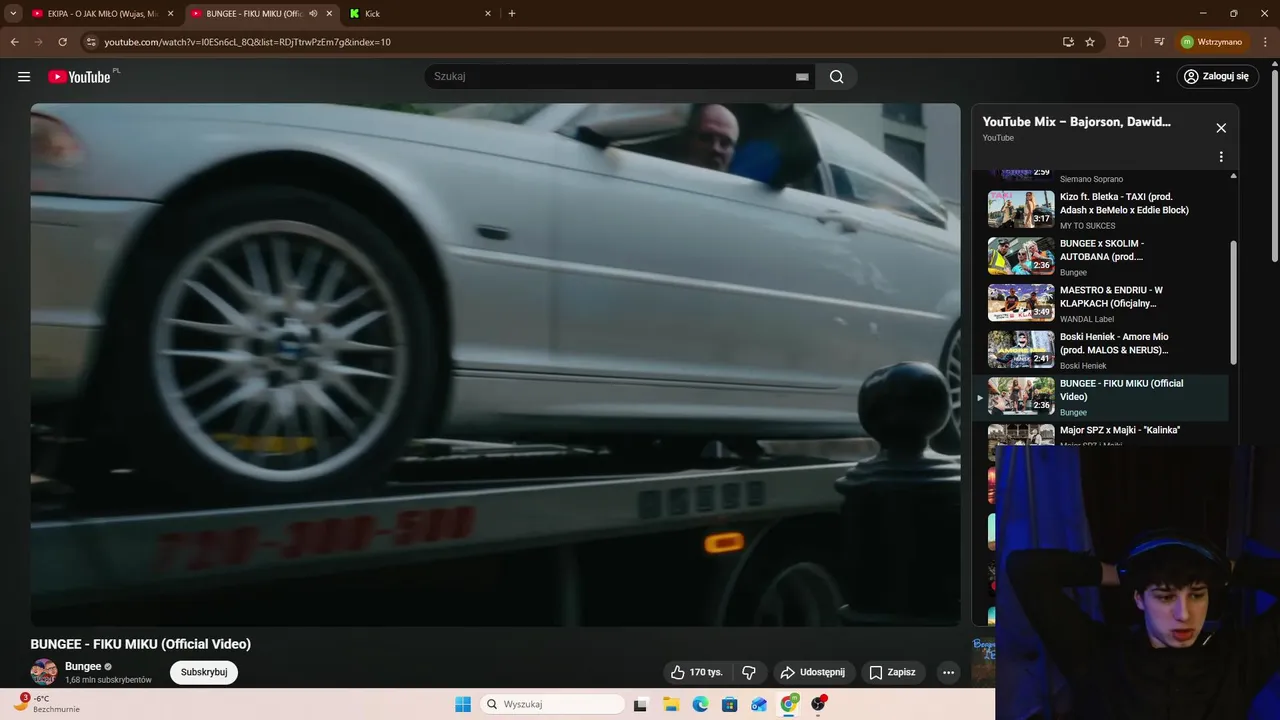
Task: Open OBS Studio icon on the taskbar
Action: tap(819, 704)
